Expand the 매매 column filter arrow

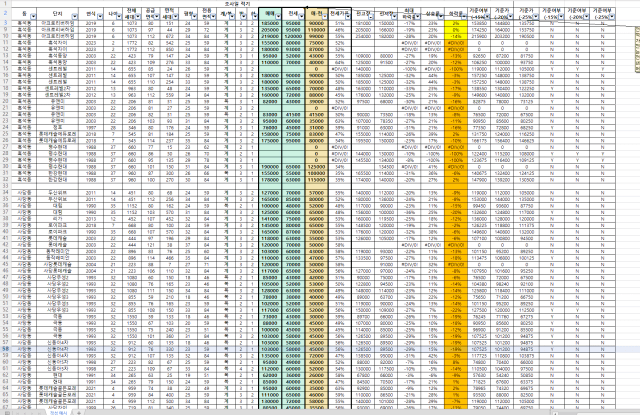click(x=278, y=16)
